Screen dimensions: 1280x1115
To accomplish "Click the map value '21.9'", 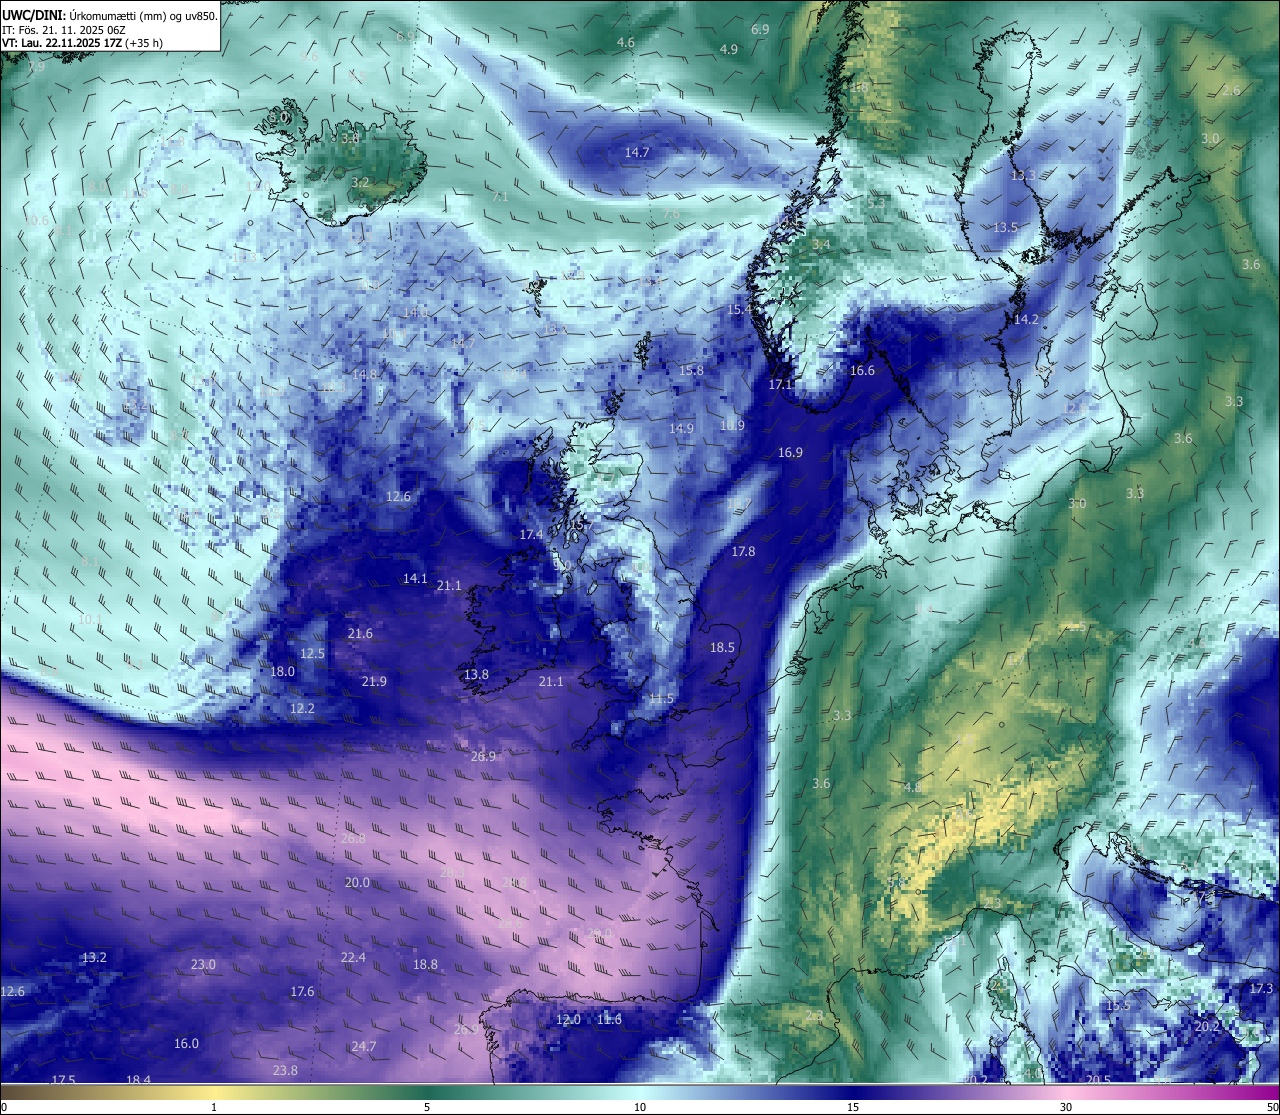I will 374,682.
